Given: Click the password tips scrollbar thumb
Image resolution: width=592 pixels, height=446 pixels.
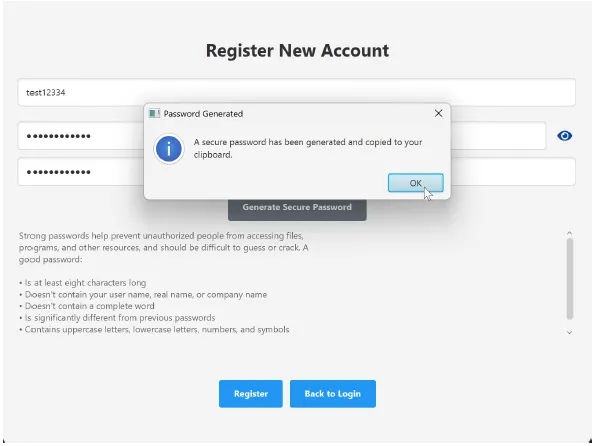Looking at the screenshot, I should coord(570,279).
